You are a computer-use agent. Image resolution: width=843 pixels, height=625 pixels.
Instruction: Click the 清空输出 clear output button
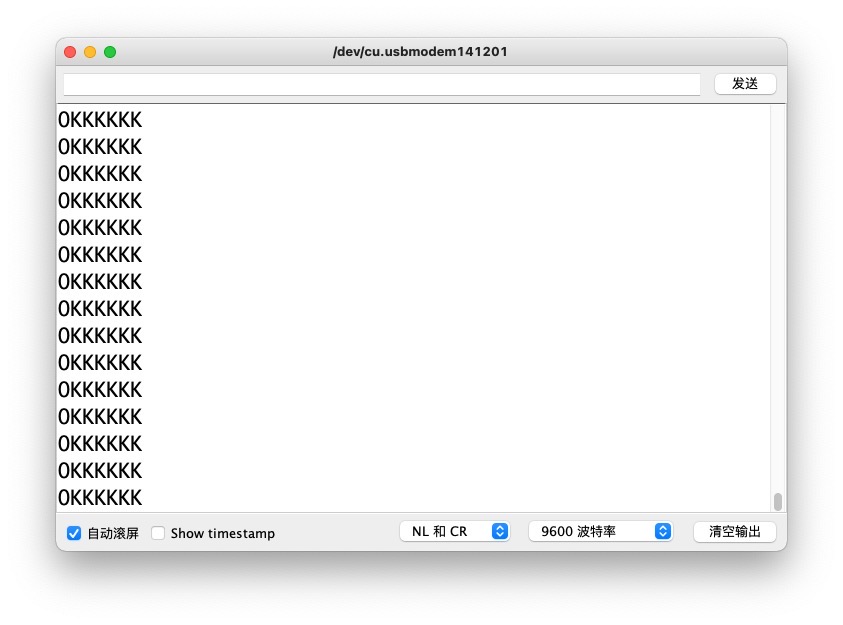click(734, 531)
